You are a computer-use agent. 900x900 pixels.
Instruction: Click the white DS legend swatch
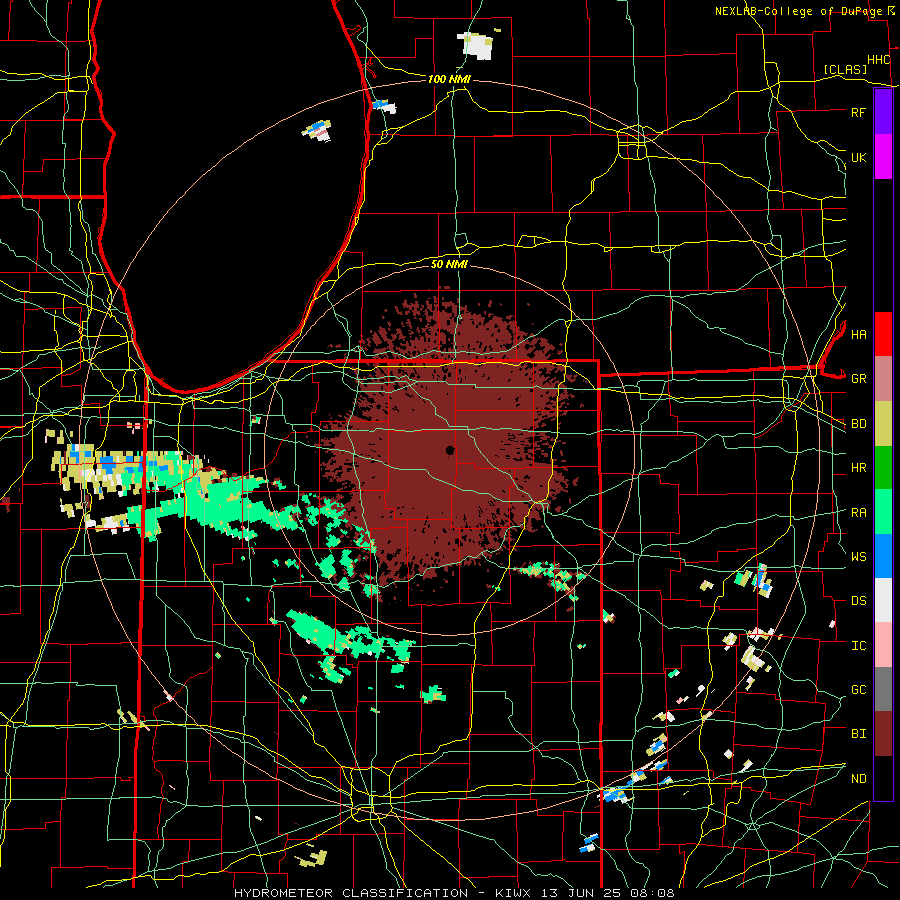(883, 600)
